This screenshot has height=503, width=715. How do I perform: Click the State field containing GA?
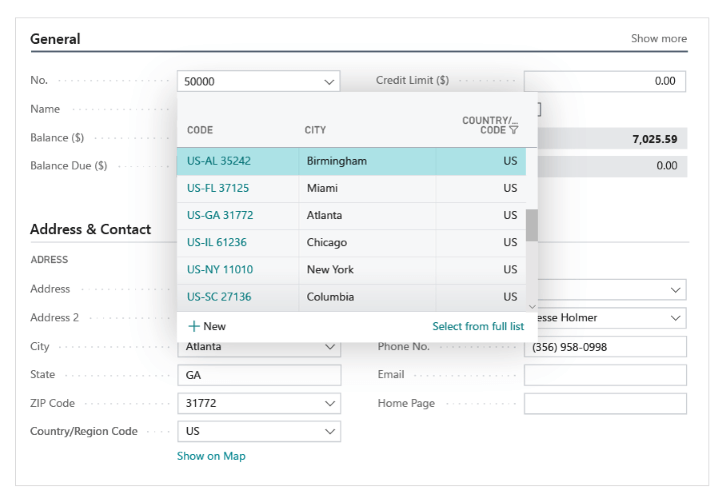(x=259, y=375)
